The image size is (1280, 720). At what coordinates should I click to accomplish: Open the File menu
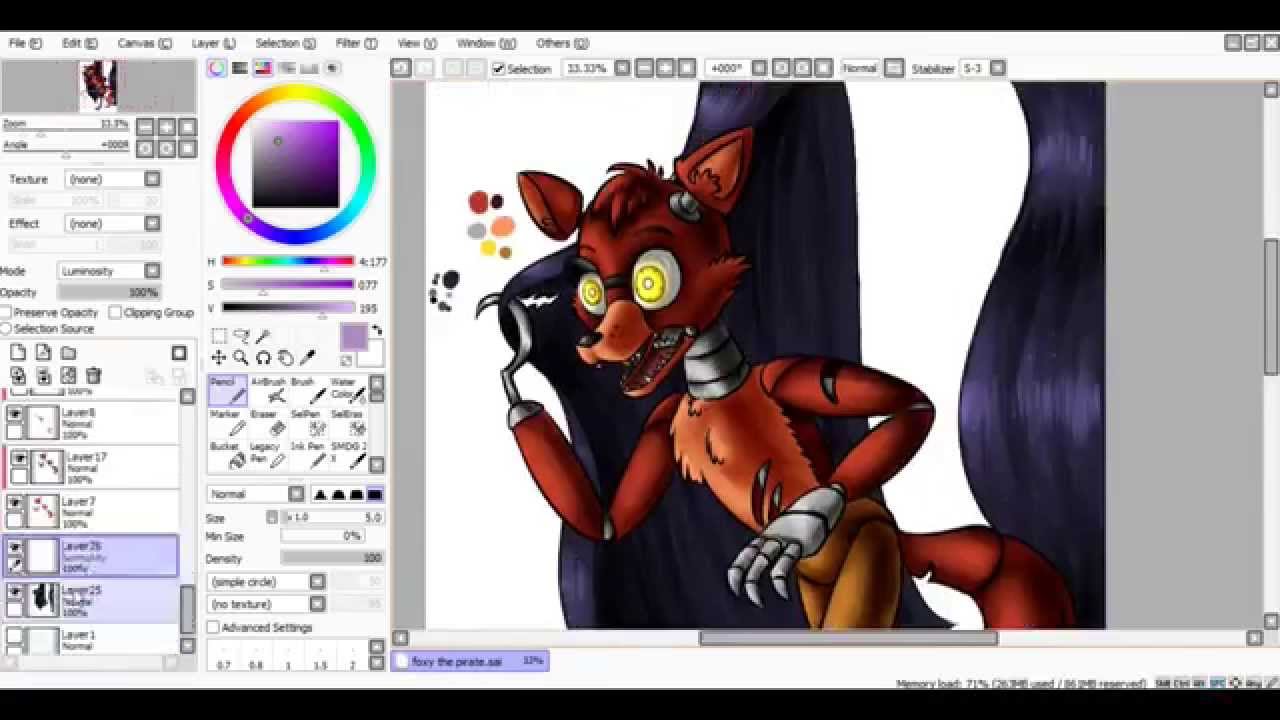25,43
